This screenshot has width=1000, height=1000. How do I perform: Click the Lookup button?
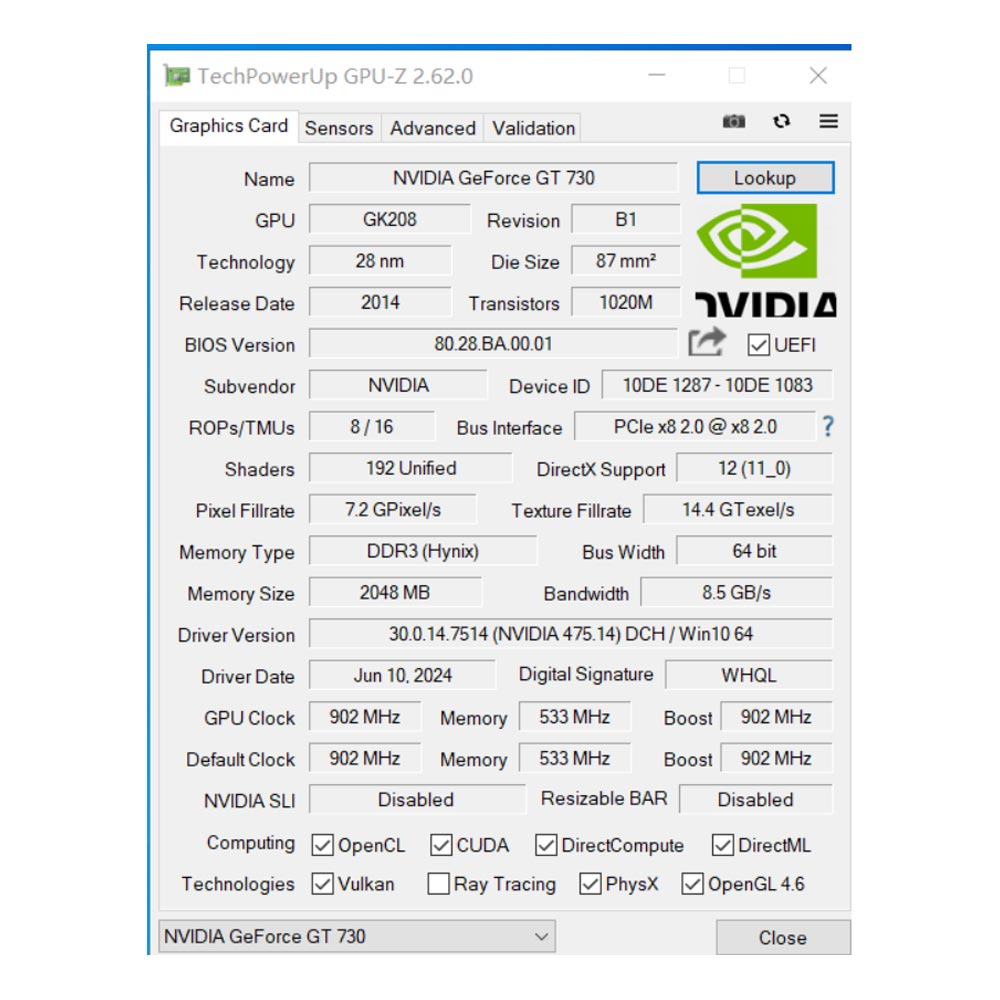765,177
